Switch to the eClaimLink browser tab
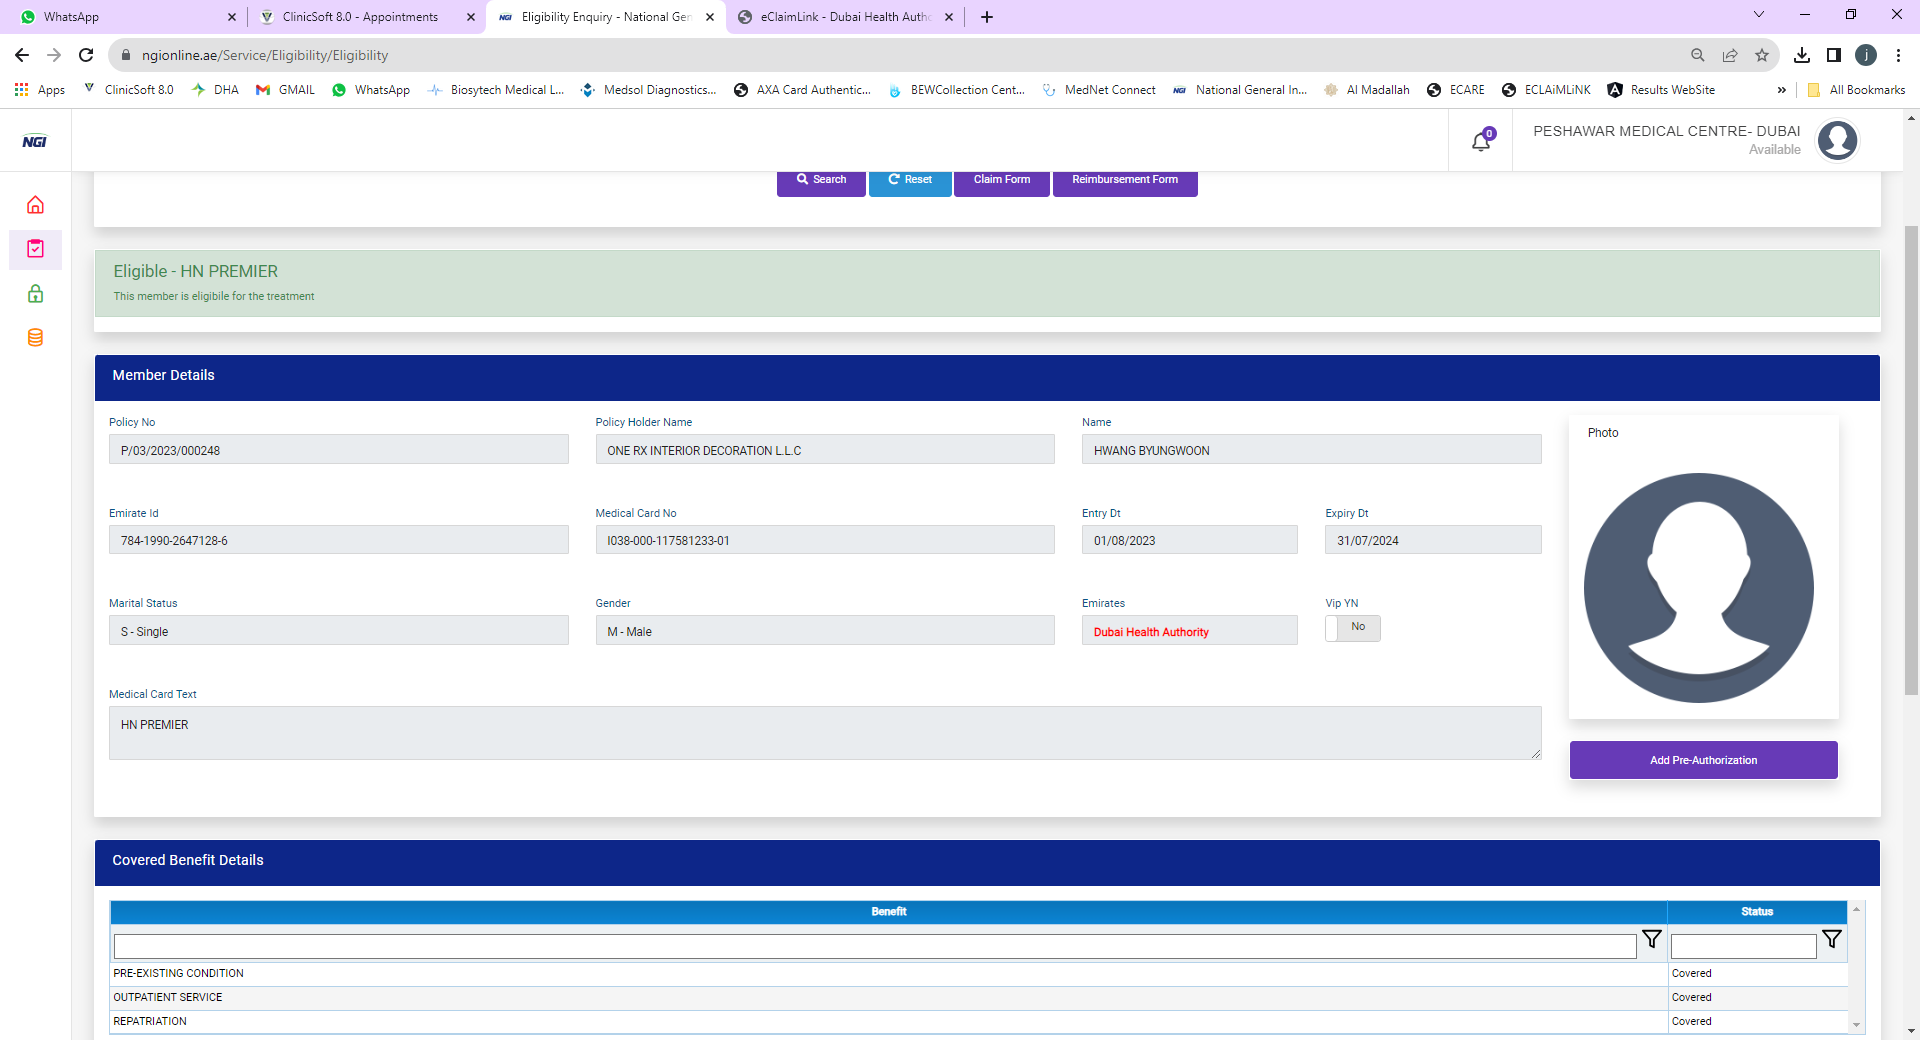This screenshot has width=1920, height=1040. [845, 17]
